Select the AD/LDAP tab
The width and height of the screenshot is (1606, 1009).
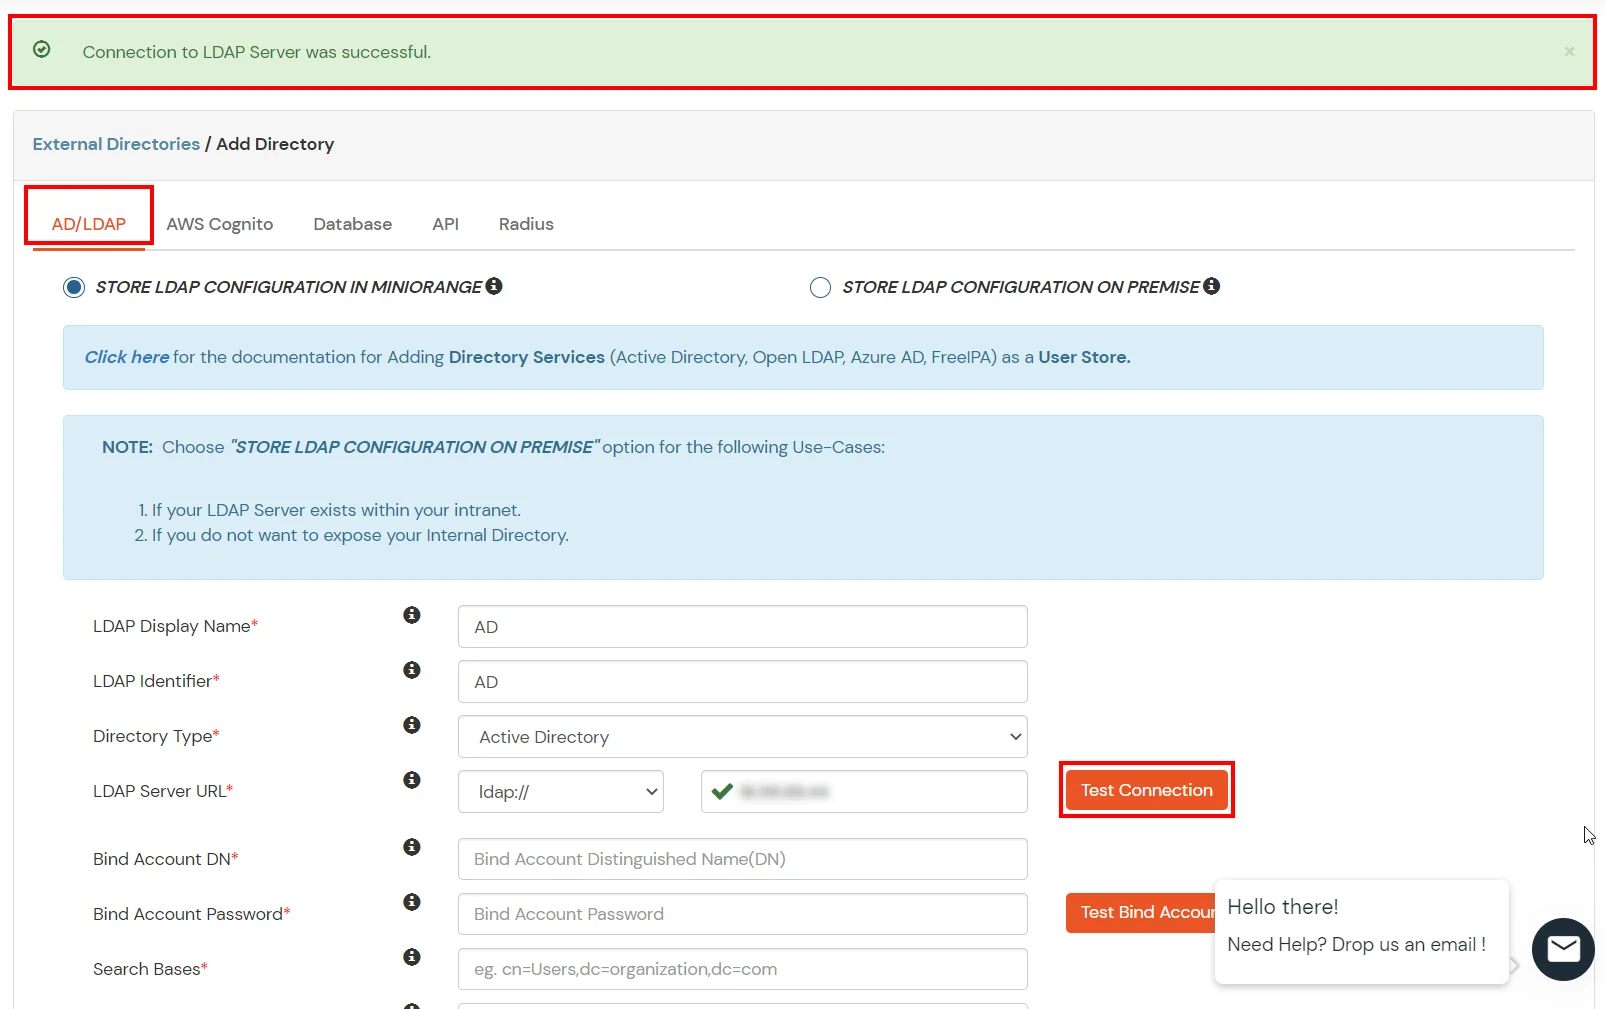[x=89, y=224]
